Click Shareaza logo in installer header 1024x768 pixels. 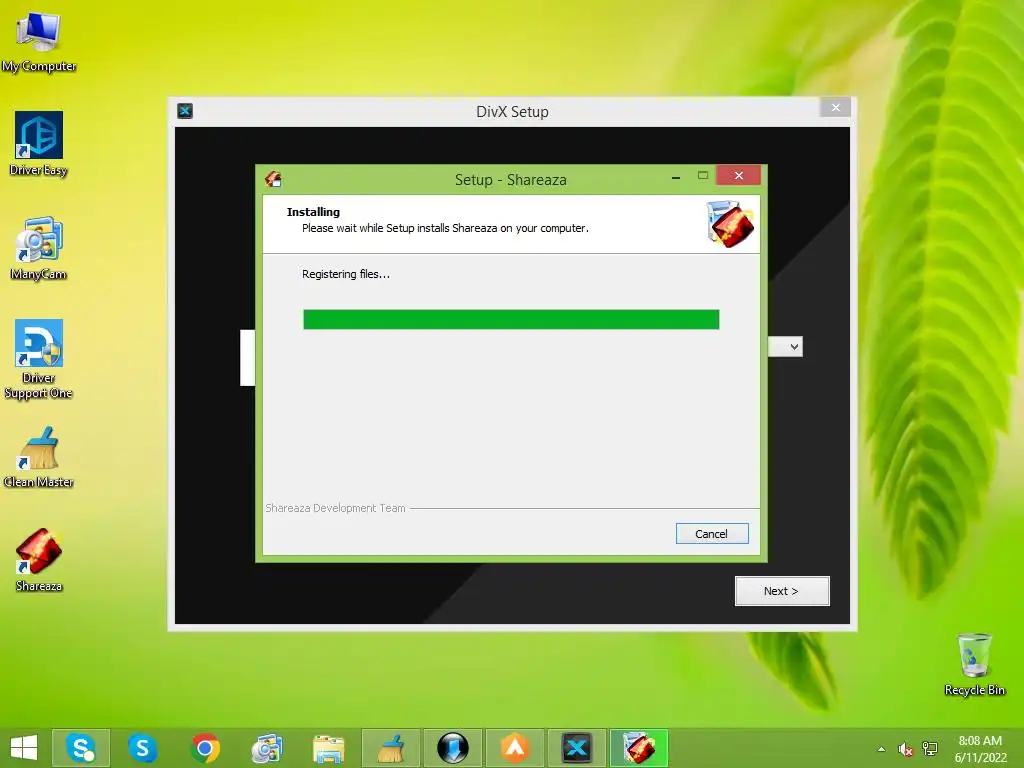[x=730, y=224]
